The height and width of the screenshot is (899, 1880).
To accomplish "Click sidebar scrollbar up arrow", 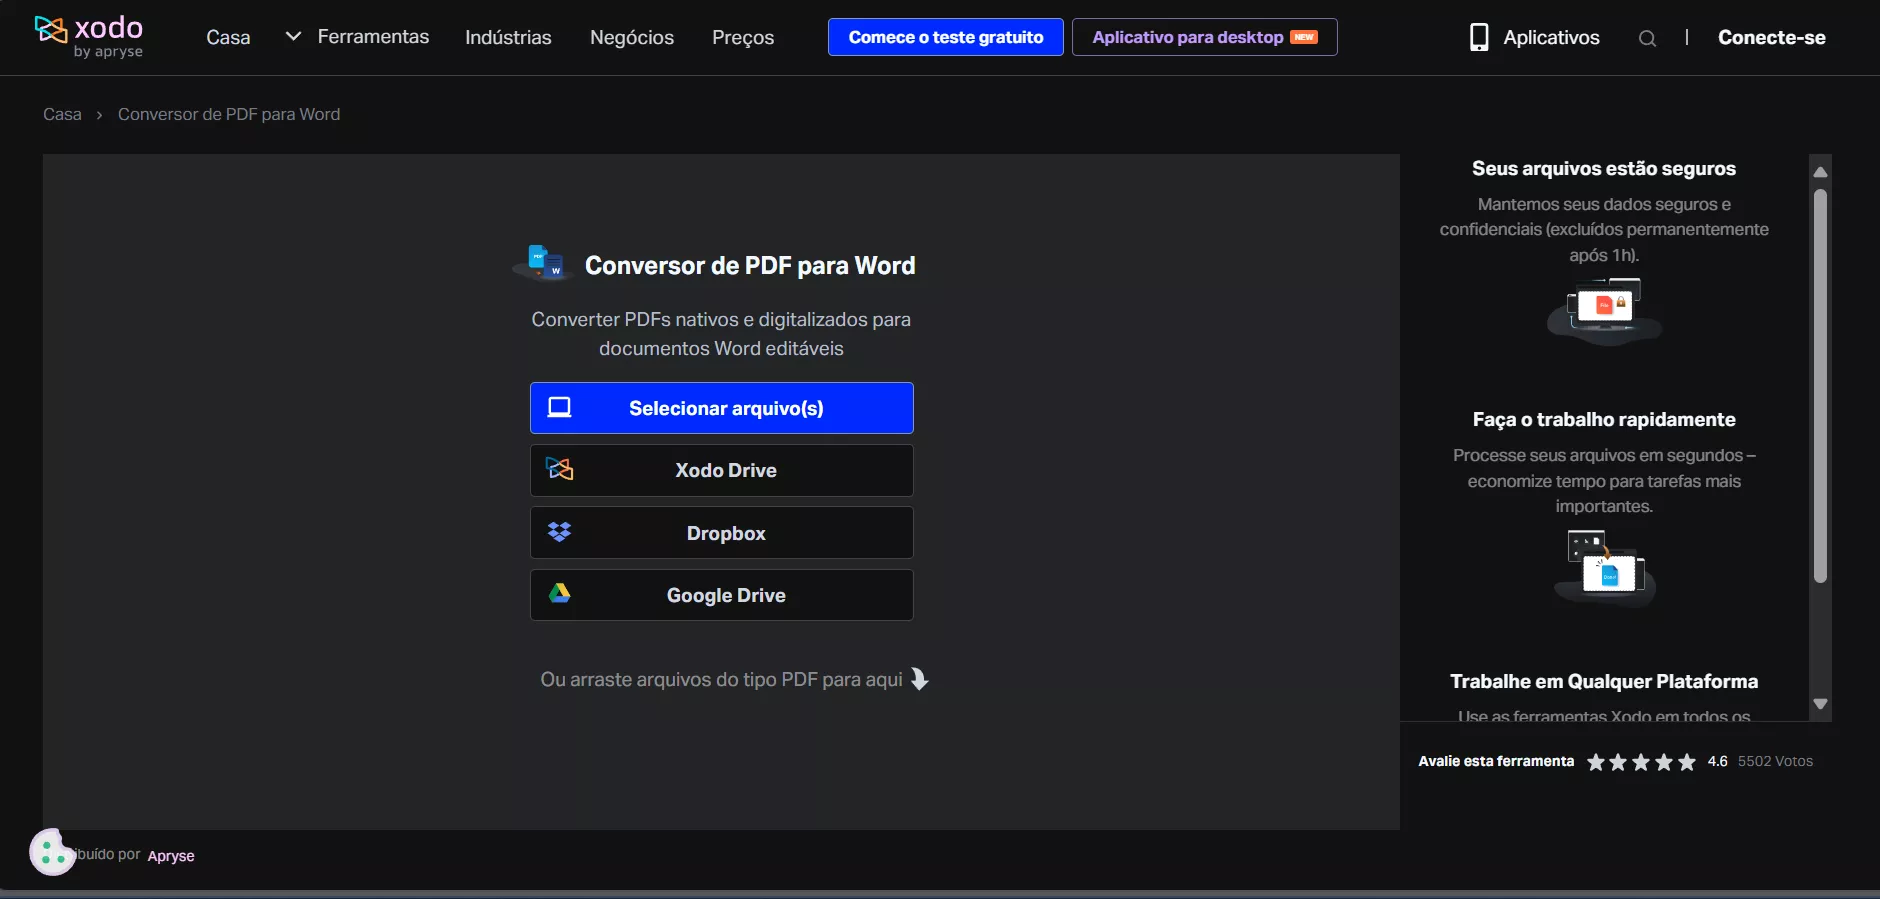I will pyautogui.click(x=1820, y=171).
